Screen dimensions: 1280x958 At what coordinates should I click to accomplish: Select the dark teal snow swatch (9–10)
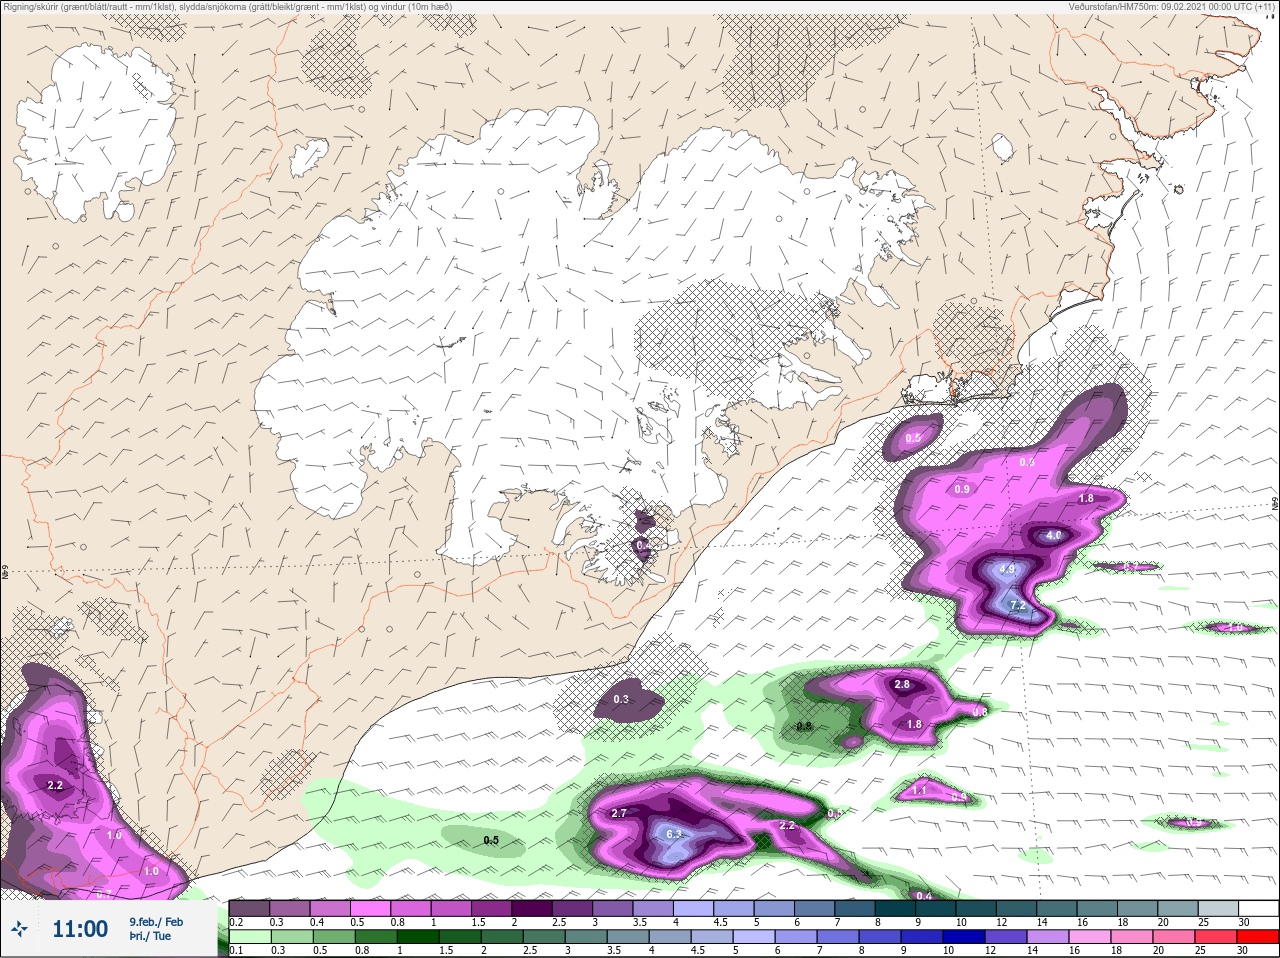coord(936,908)
